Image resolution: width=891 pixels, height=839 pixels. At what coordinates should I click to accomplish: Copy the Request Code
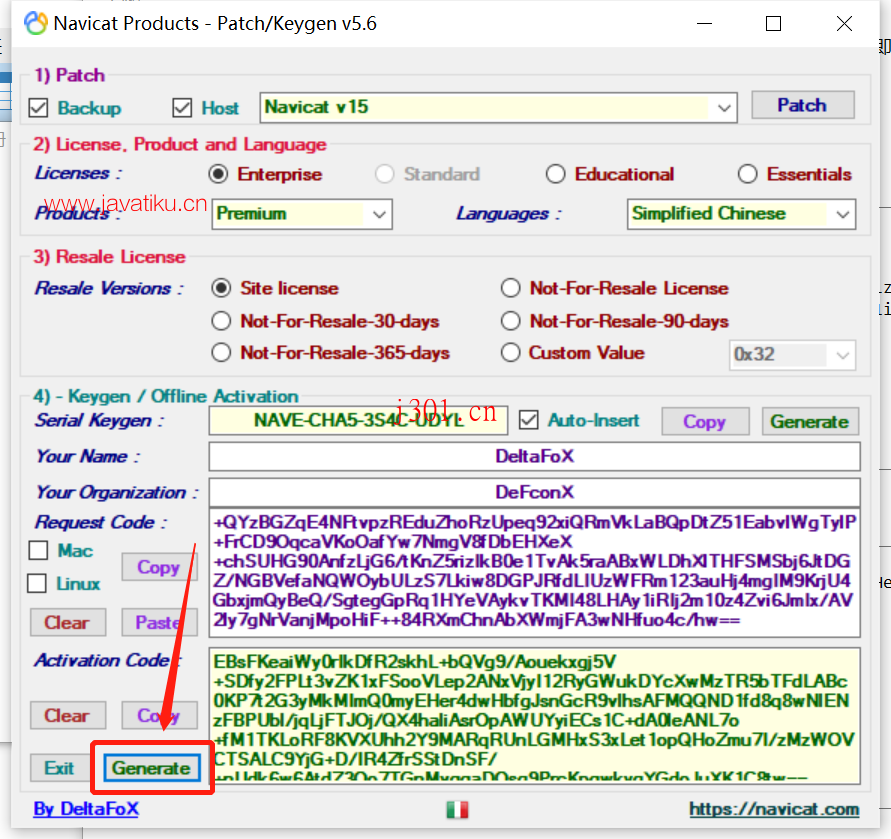point(159,567)
